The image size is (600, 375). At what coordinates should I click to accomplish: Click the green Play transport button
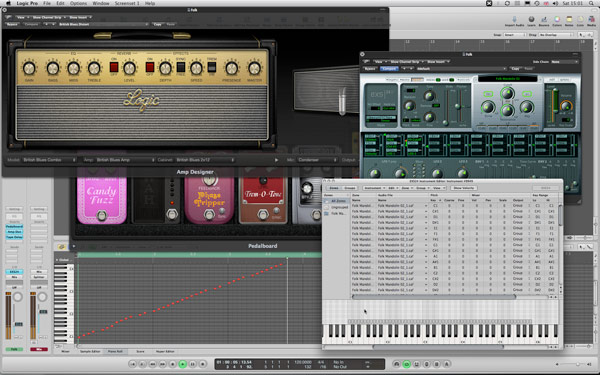pyautogui.click(x=183, y=364)
